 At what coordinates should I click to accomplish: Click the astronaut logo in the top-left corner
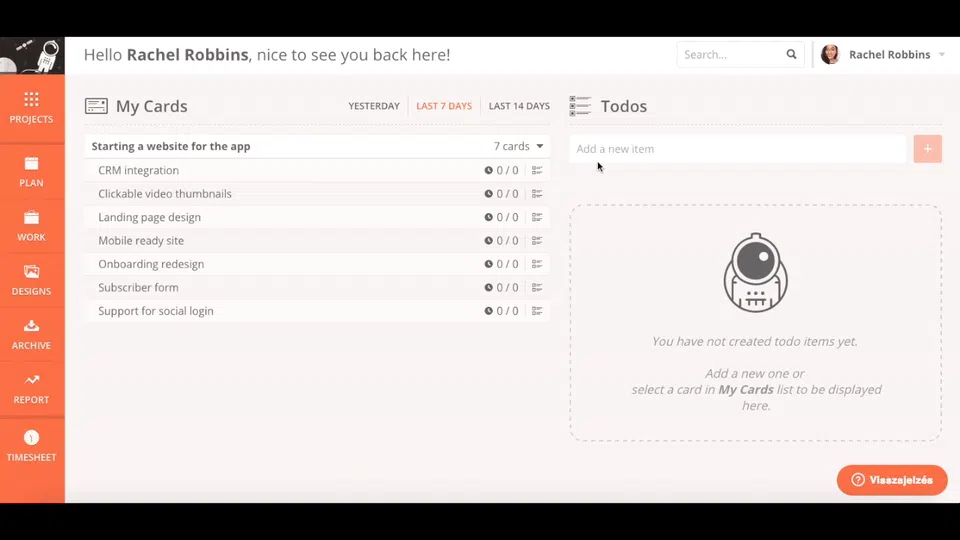pos(32,56)
